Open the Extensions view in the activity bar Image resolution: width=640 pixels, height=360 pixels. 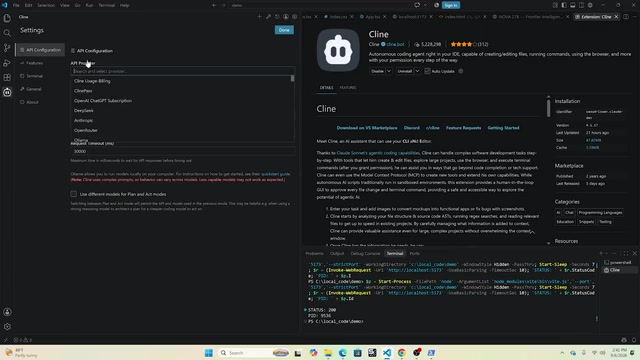7,77
